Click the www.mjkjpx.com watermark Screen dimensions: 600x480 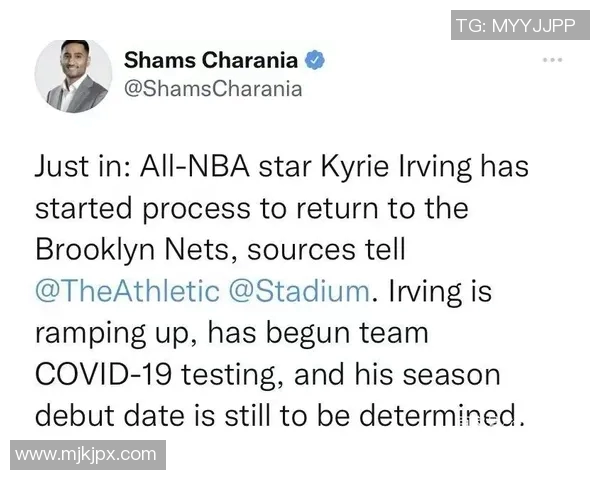pyautogui.click(x=85, y=454)
